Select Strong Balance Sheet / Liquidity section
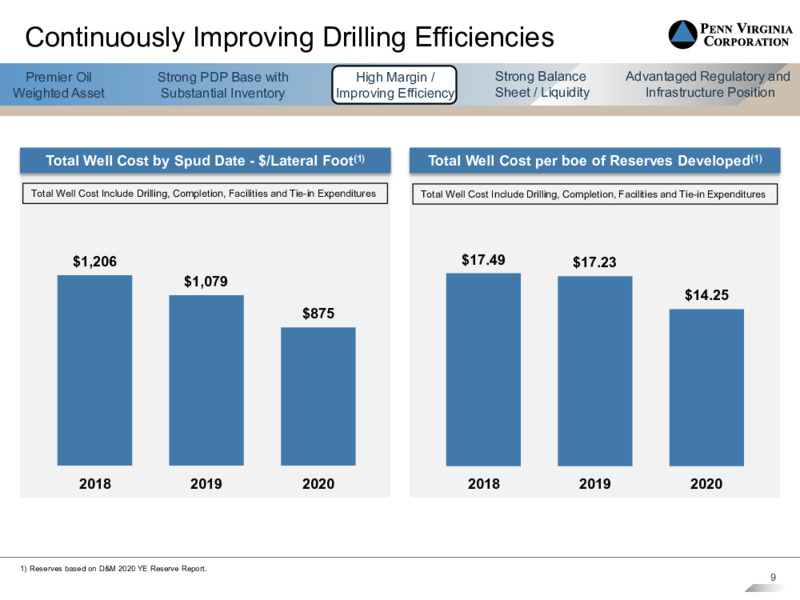The image size is (800, 600). click(542, 84)
